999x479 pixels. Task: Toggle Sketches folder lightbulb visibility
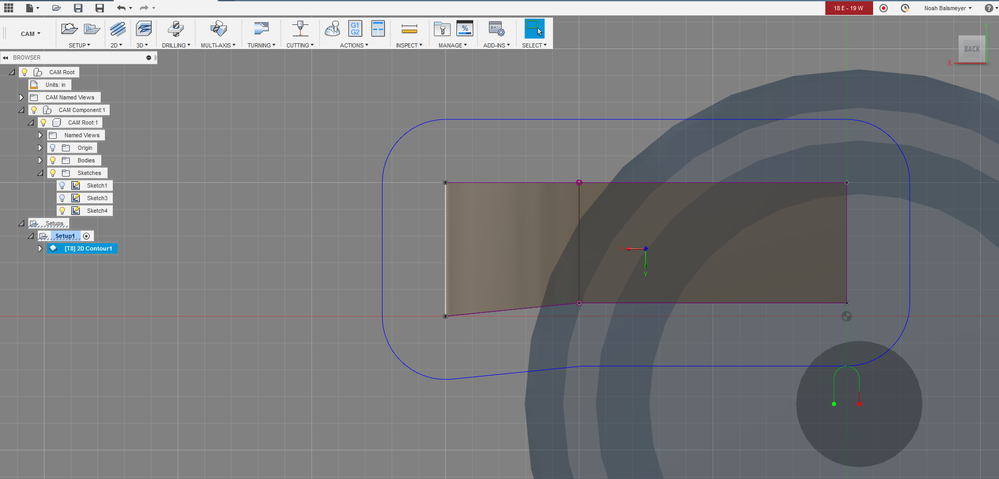pos(52,173)
